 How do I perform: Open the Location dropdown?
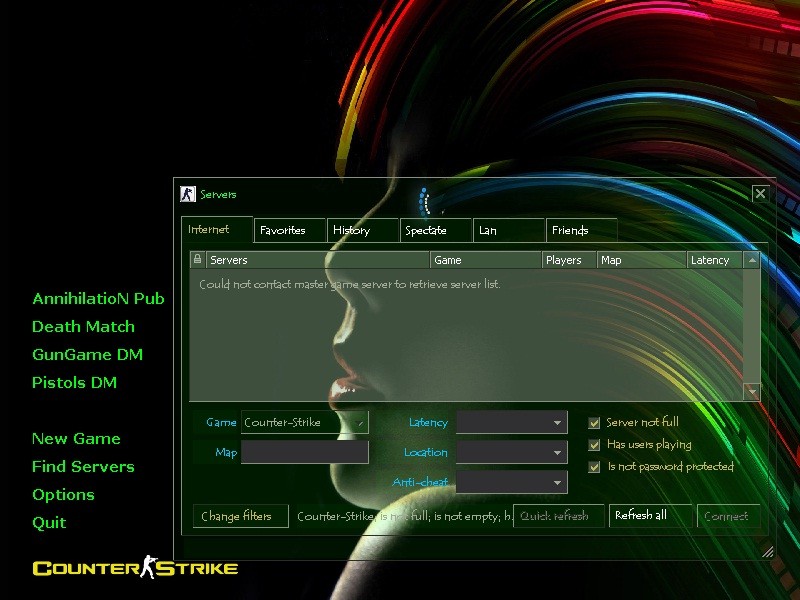coord(557,452)
